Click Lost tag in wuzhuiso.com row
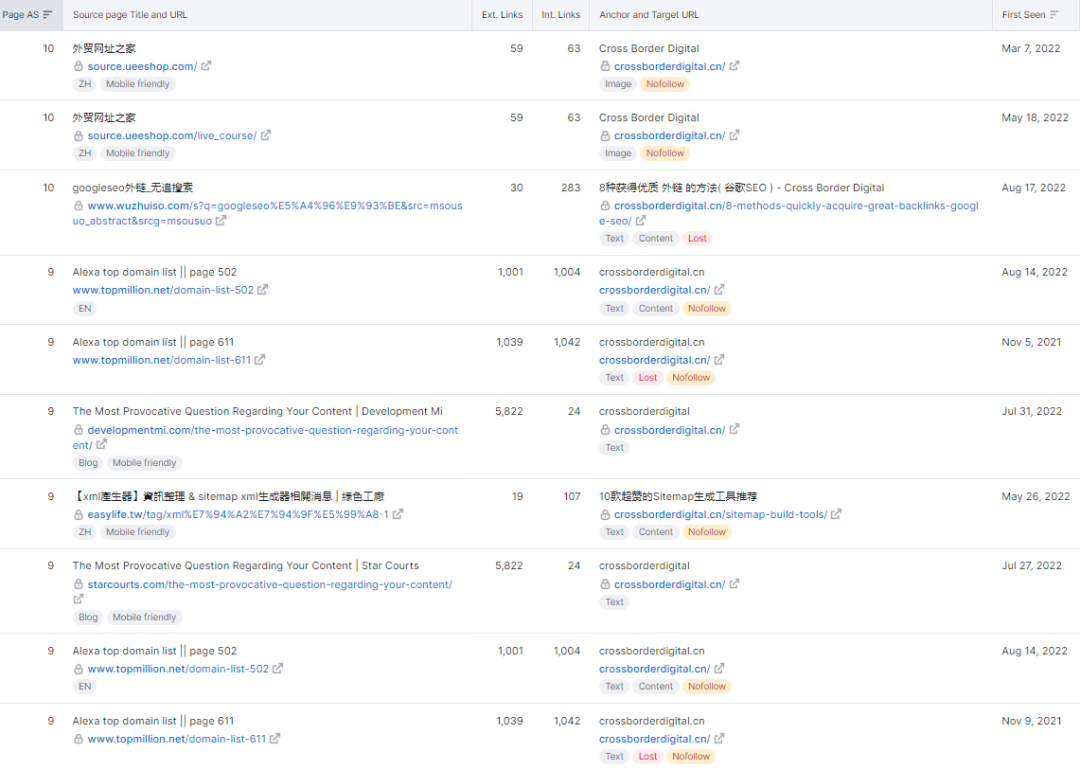This screenshot has height=770, width=1080. (x=697, y=238)
